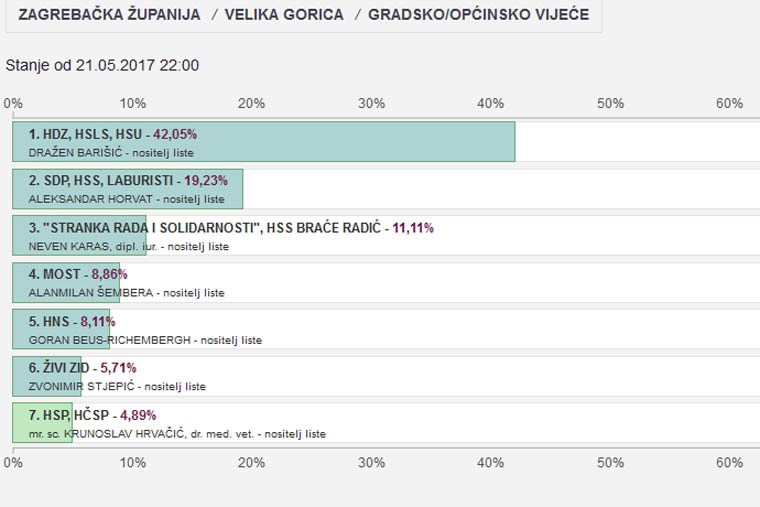Image resolution: width=760 pixels, height=507 pixels.
Task: Click candidate name ZVONIMIR STJEPIĆ
Action: [81, 386]
